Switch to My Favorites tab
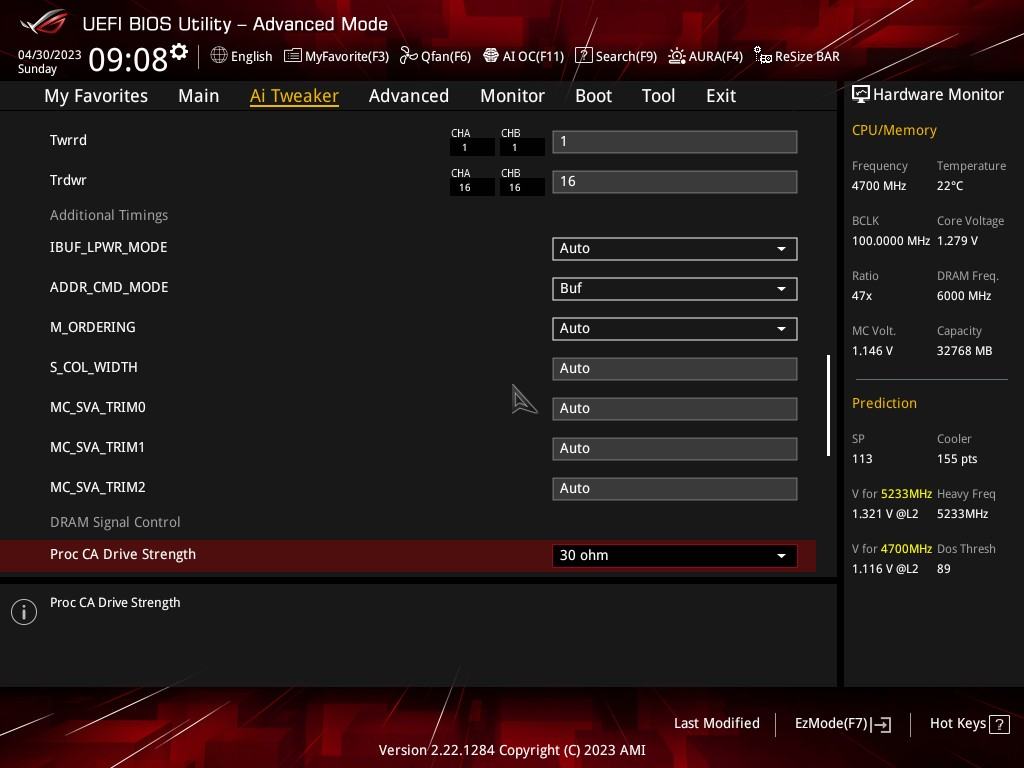 pos(96,96)
